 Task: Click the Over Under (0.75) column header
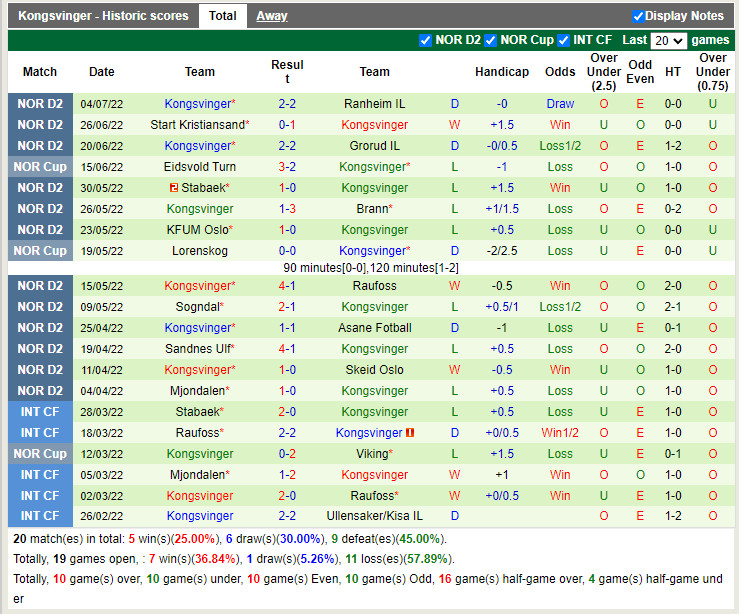click(712, 72)
